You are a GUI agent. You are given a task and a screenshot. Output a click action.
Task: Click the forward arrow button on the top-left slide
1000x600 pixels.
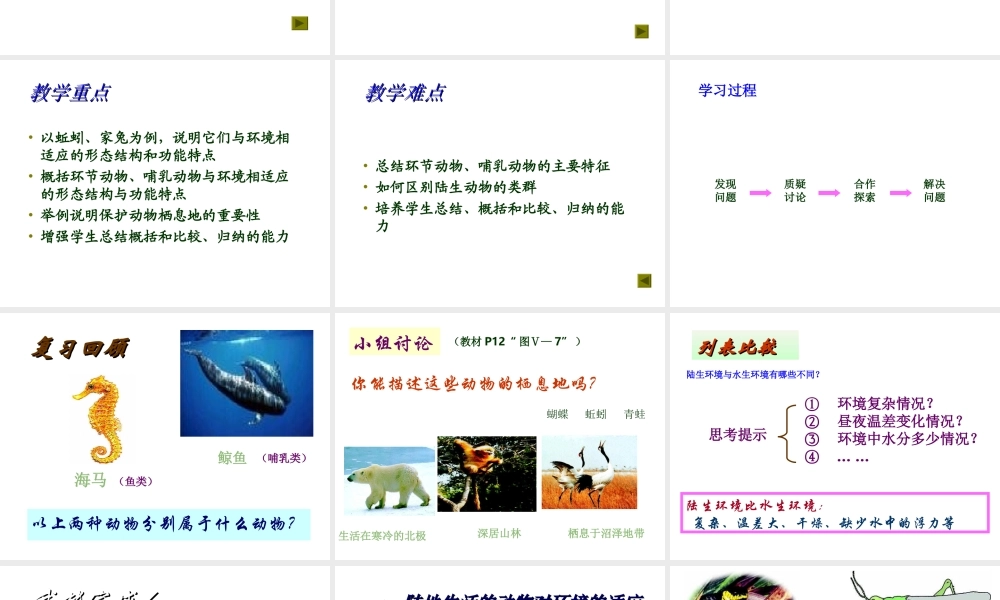tap(300, 24)
